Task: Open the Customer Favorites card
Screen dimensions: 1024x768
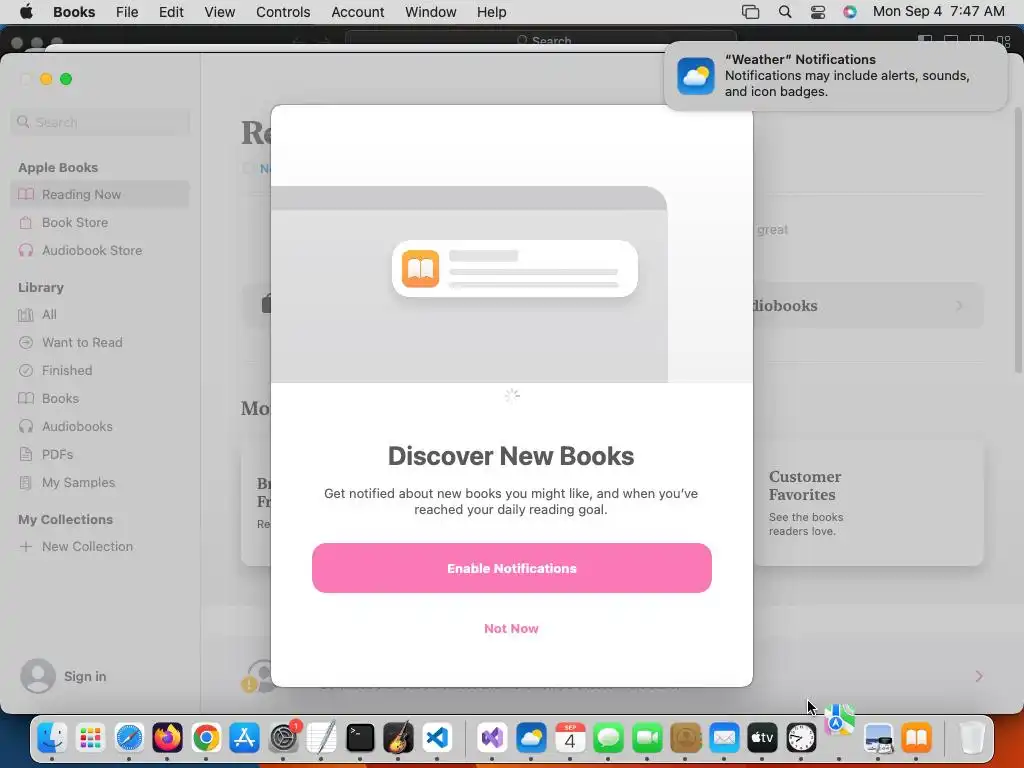Action: [868, 502]
